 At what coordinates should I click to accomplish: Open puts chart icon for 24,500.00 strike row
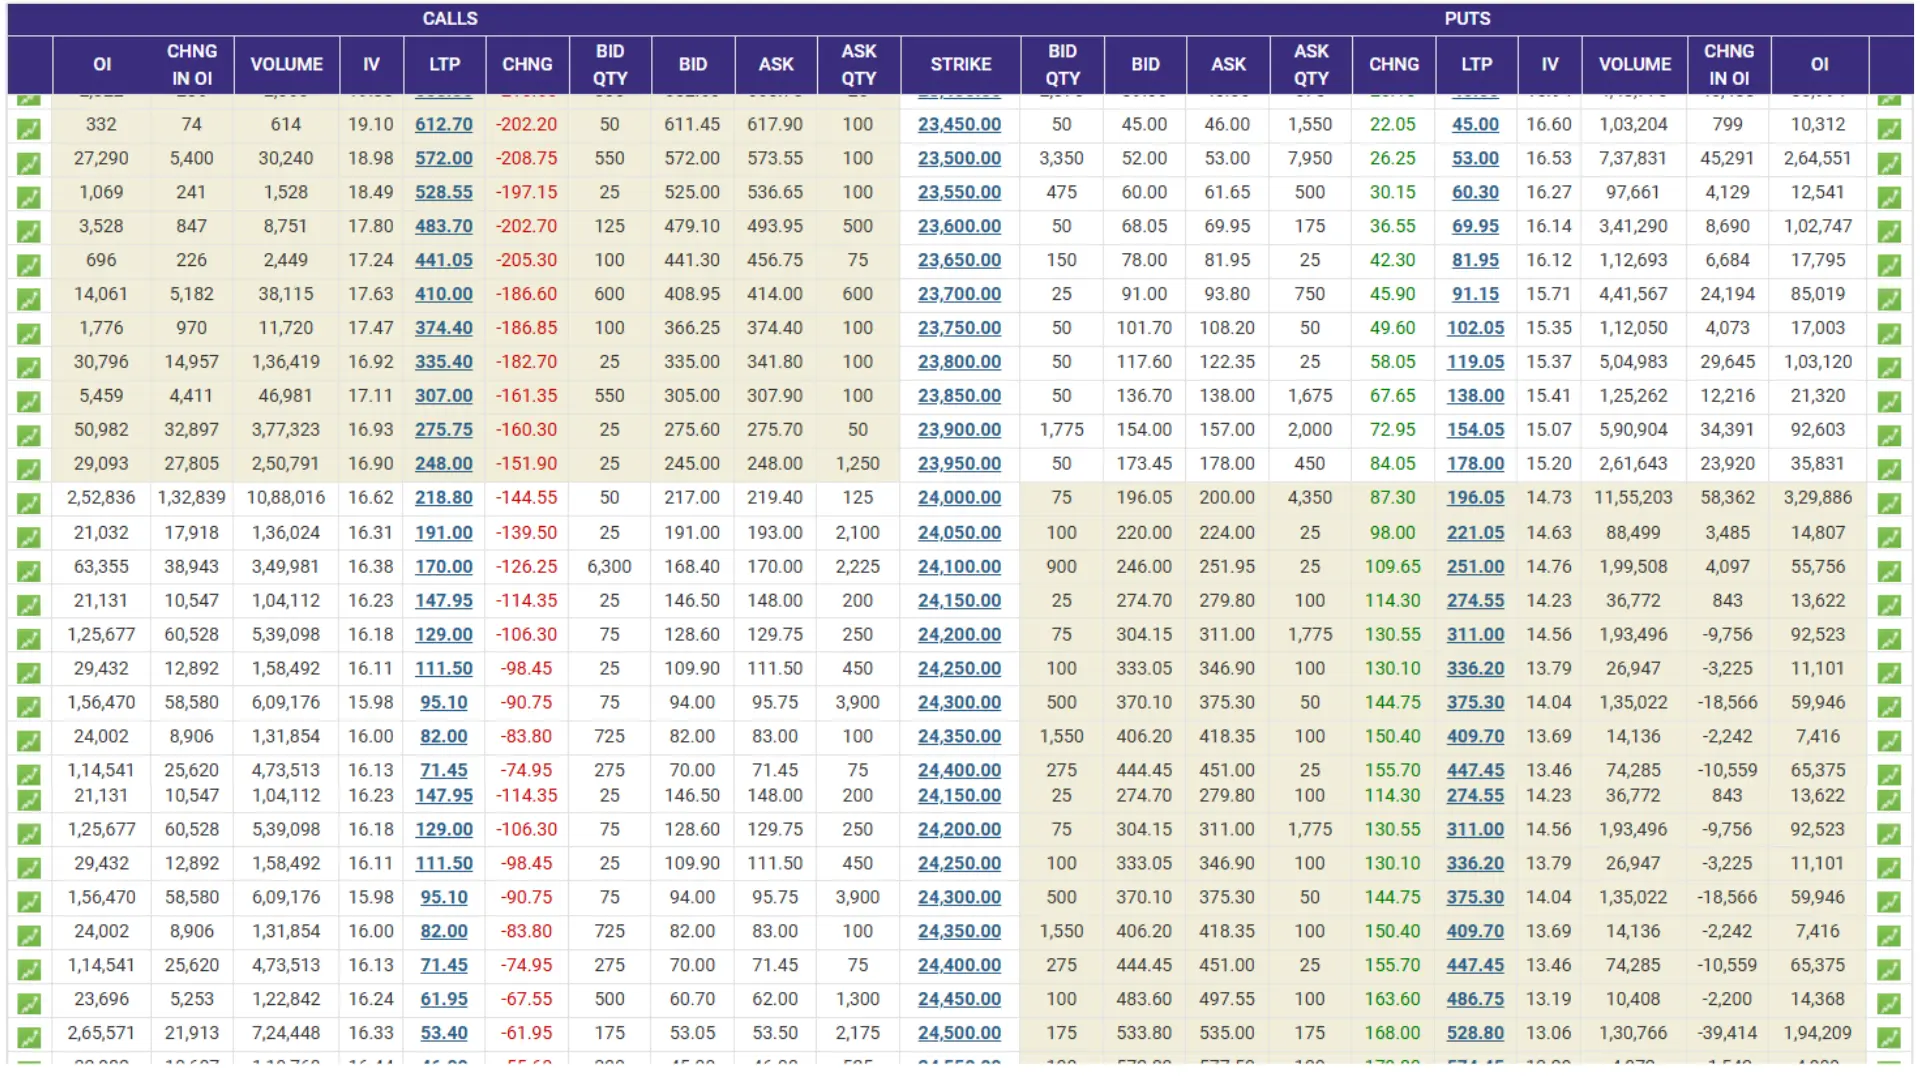point(1889,1038)
